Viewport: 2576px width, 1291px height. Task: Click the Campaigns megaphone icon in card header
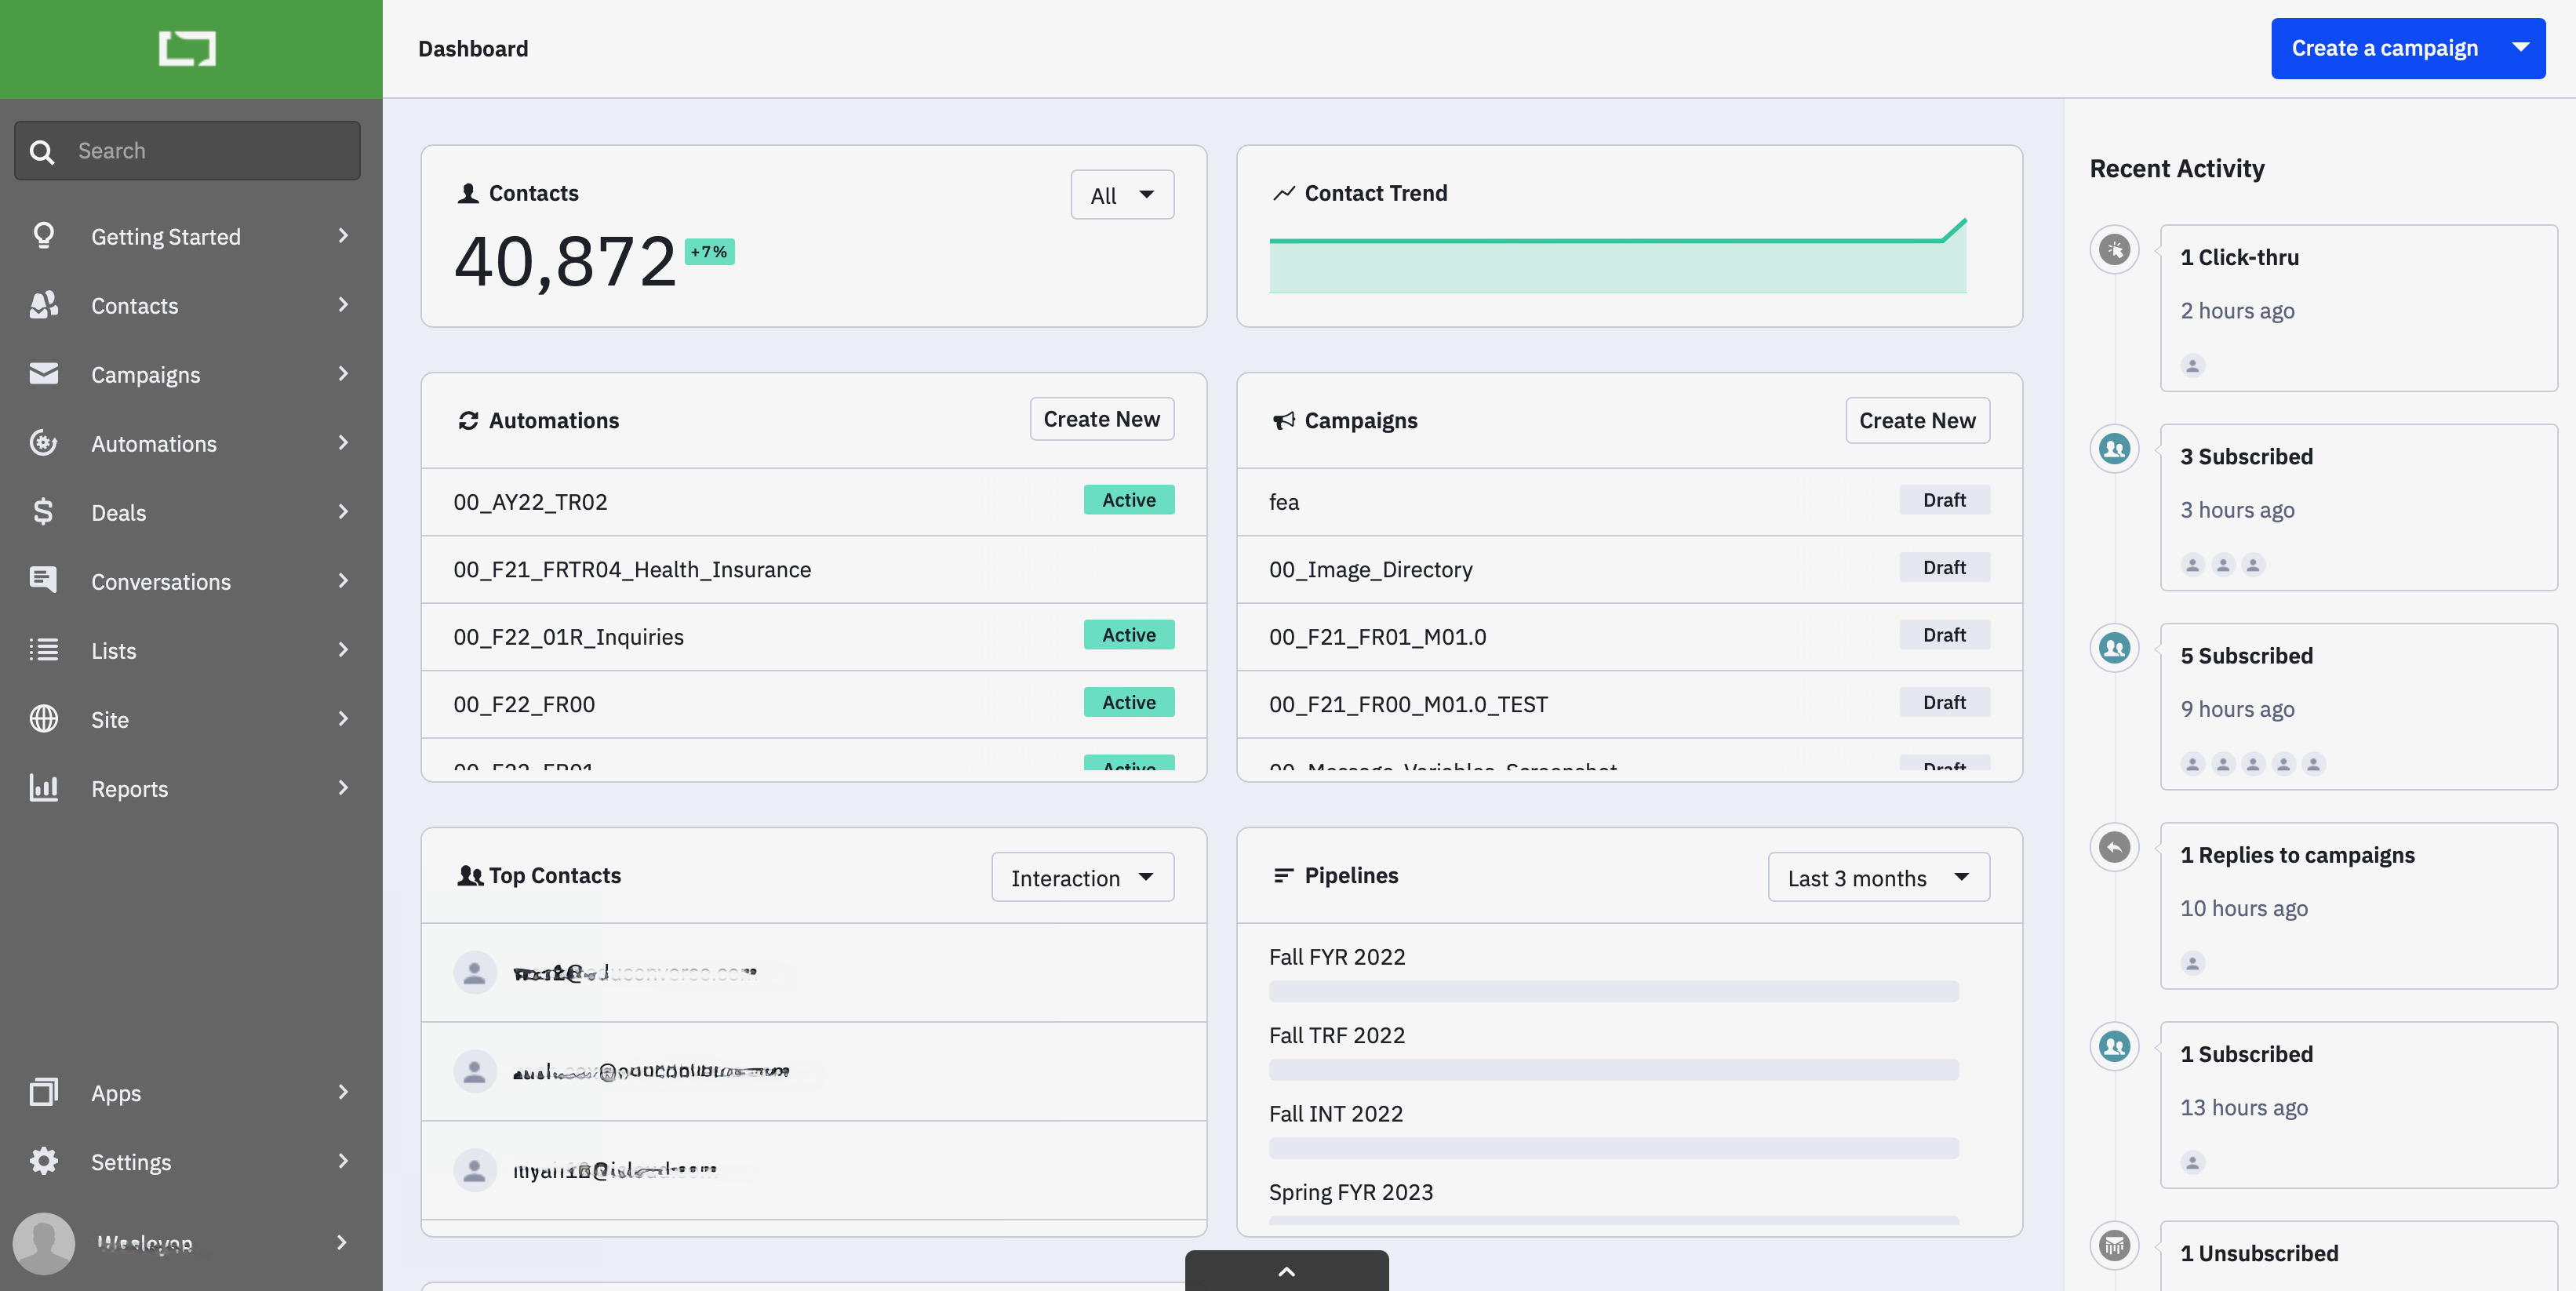tap(1284, 421)
